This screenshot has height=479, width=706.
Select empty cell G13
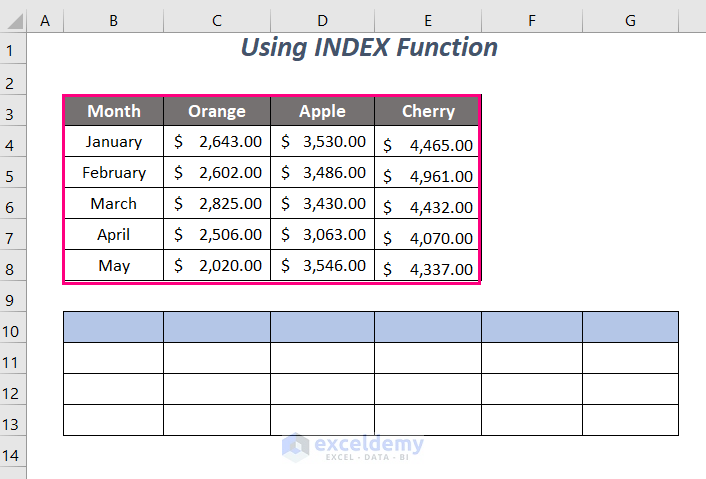point(630,420)
